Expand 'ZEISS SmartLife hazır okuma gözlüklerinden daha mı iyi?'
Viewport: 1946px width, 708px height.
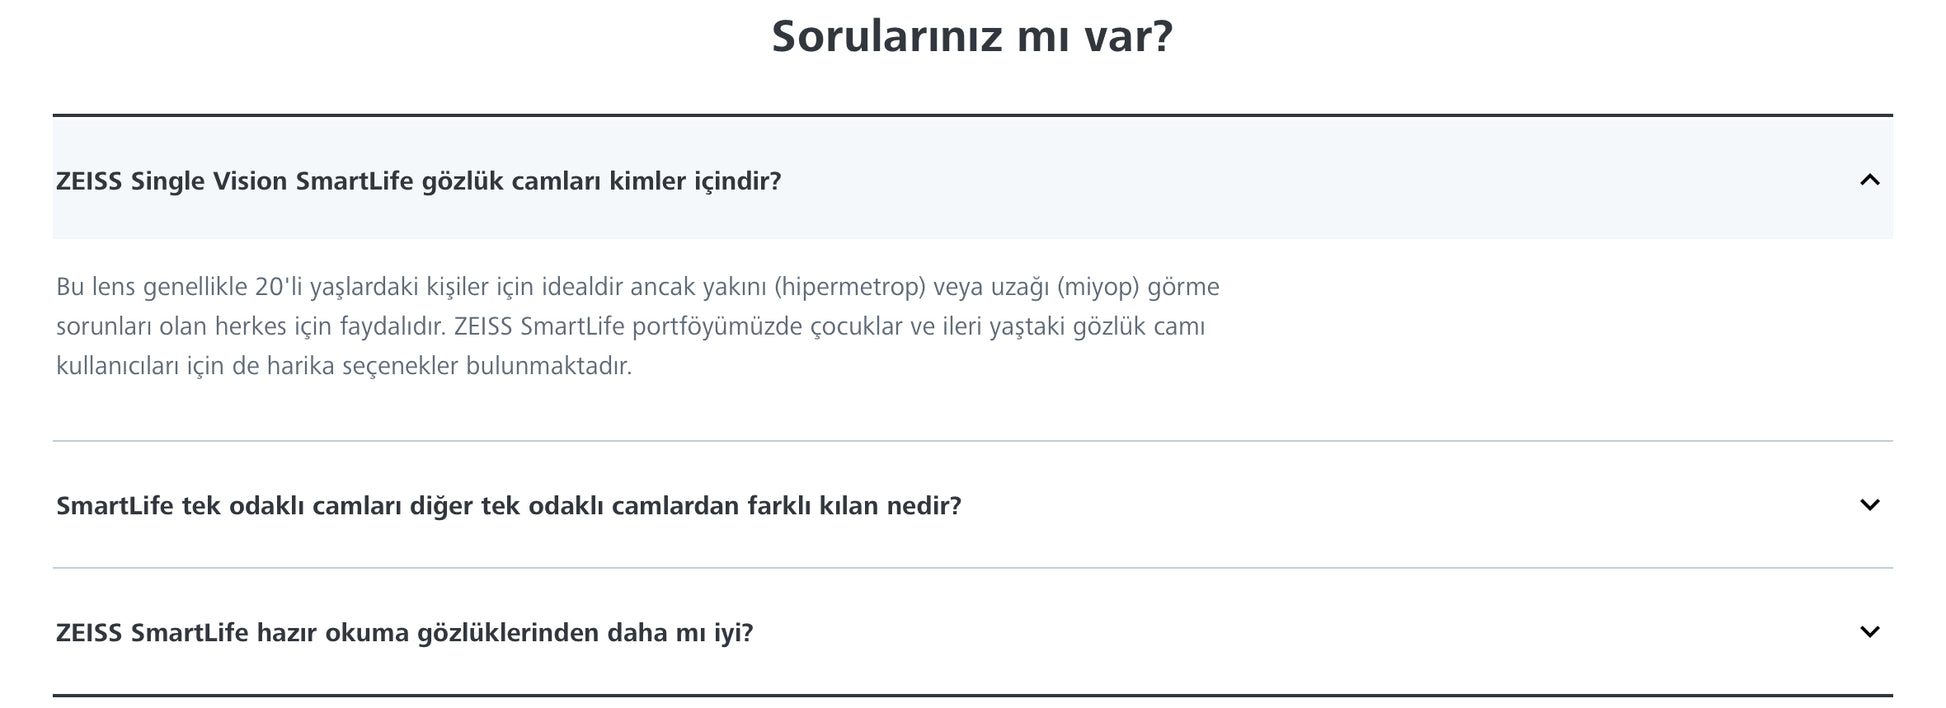(404, 633)
